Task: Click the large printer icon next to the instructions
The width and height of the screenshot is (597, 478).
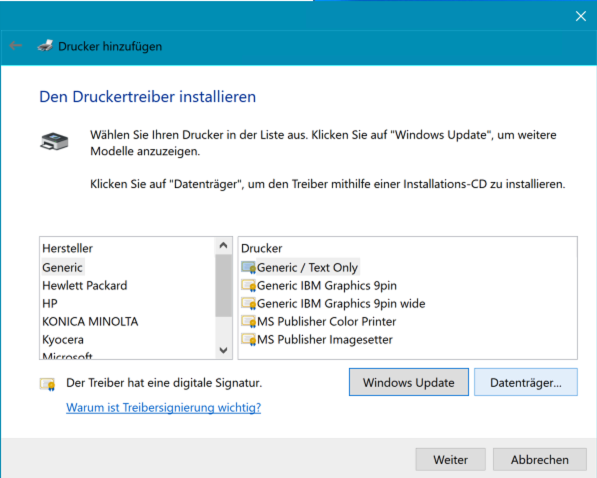Action: click(x=54, y=142)
